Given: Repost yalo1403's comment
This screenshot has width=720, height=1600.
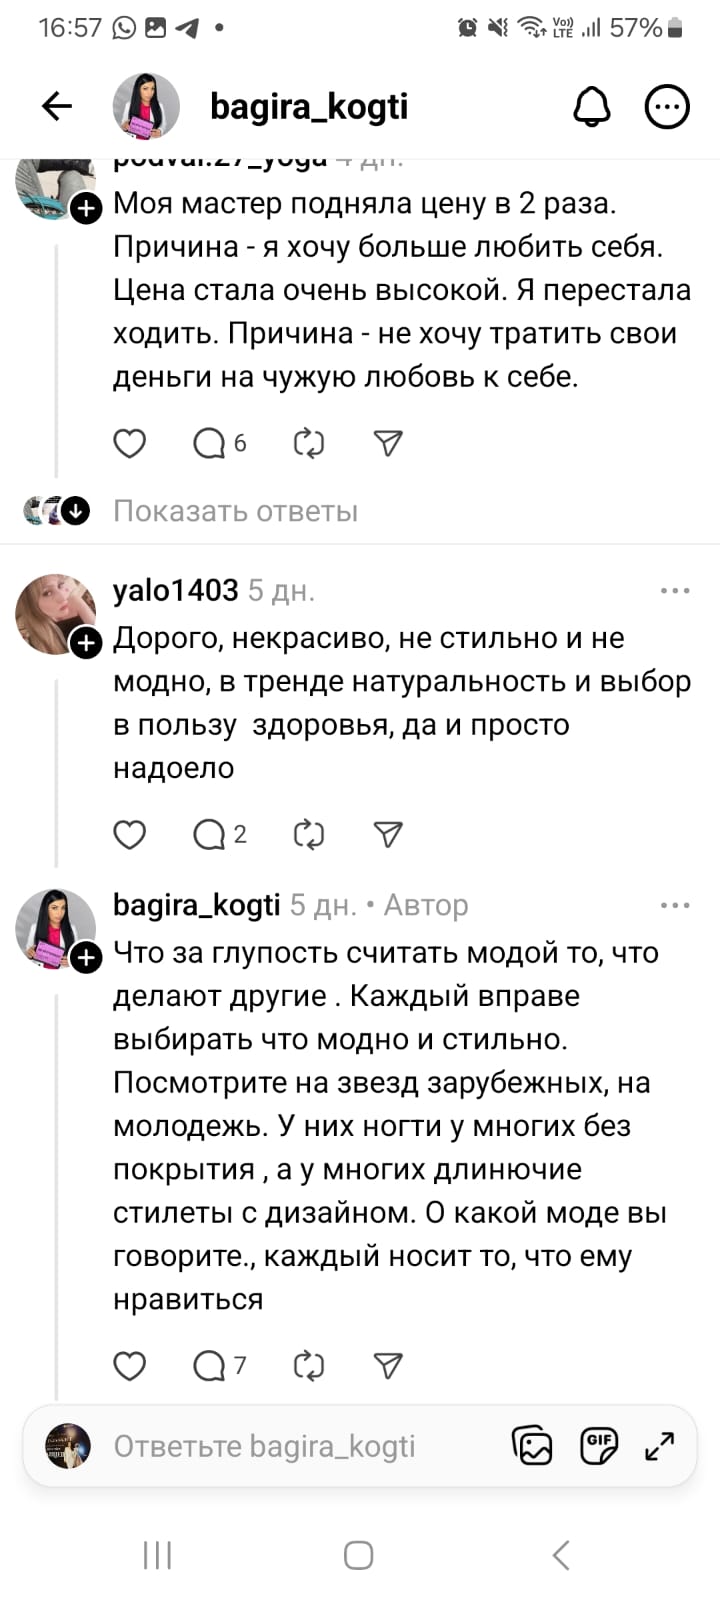Looking at the screenshot, I should coord(308,834).
